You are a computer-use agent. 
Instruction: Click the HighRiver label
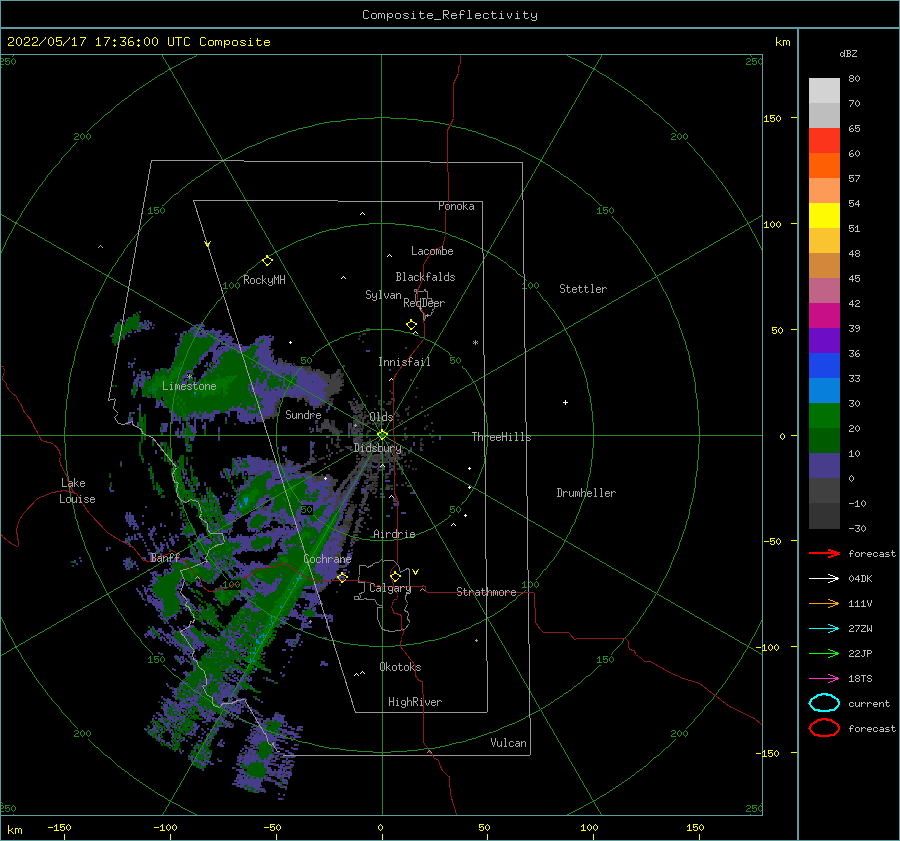[x=415, y=702]
